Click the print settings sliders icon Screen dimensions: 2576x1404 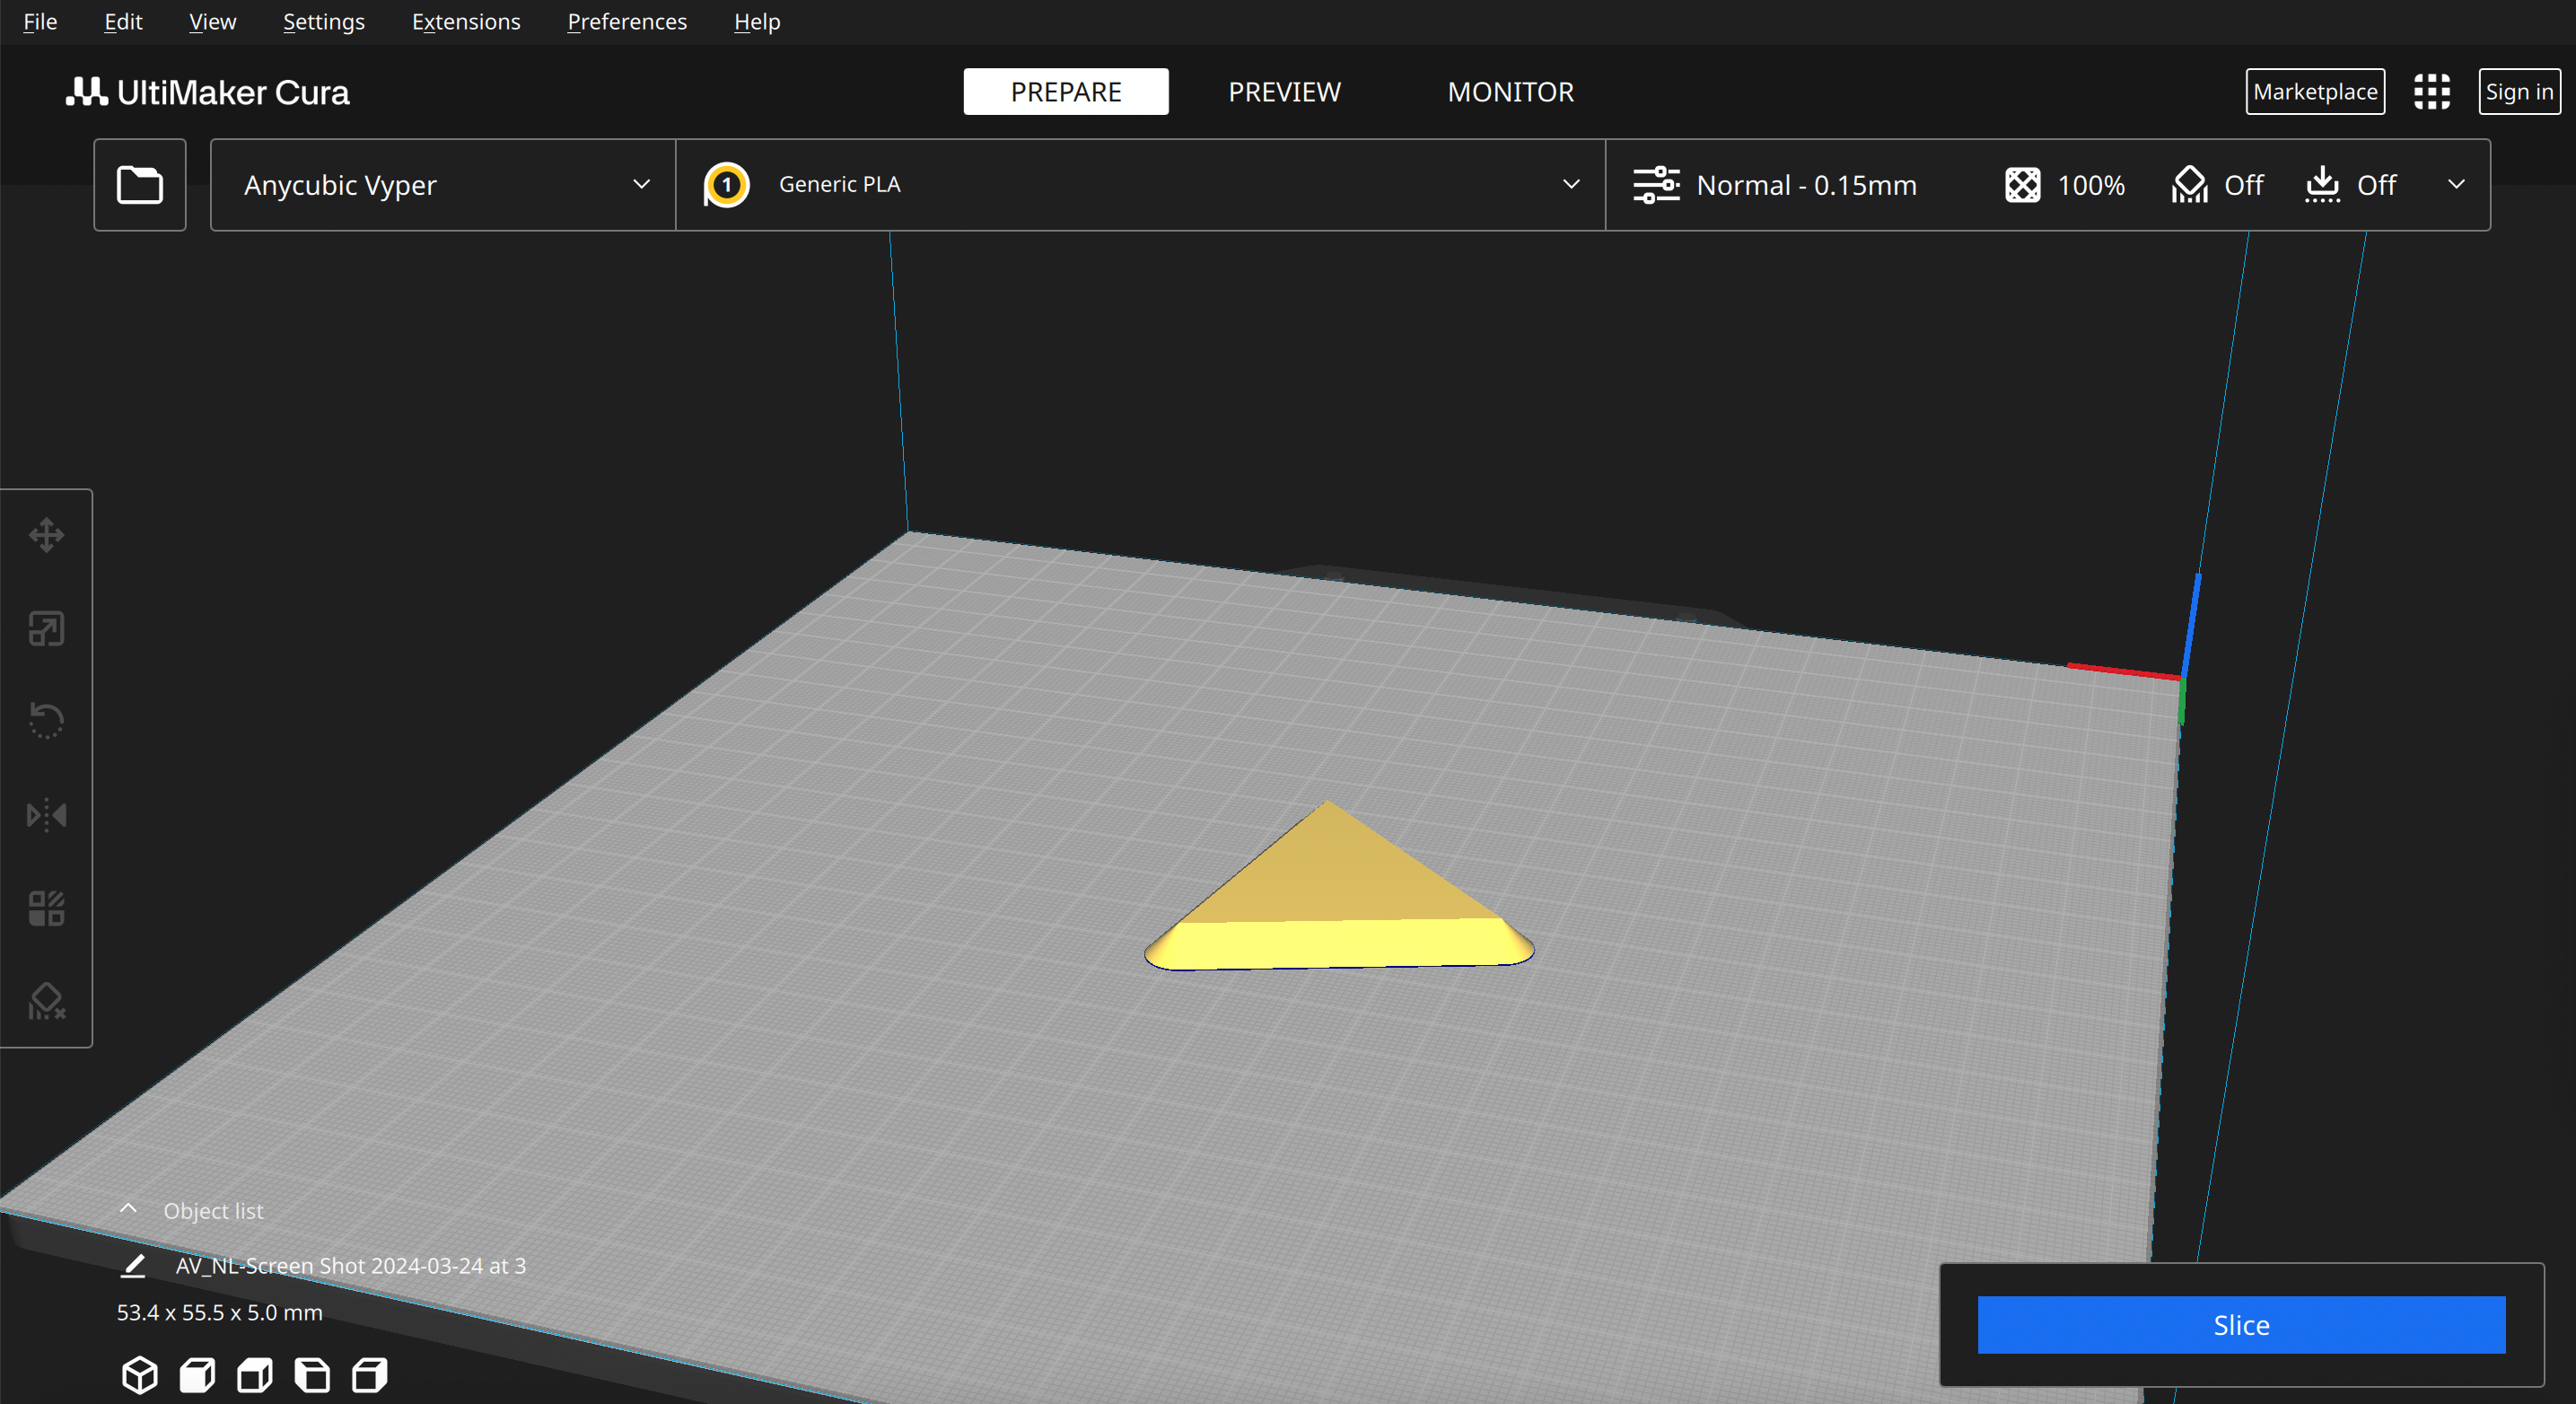click(1656, 185)
